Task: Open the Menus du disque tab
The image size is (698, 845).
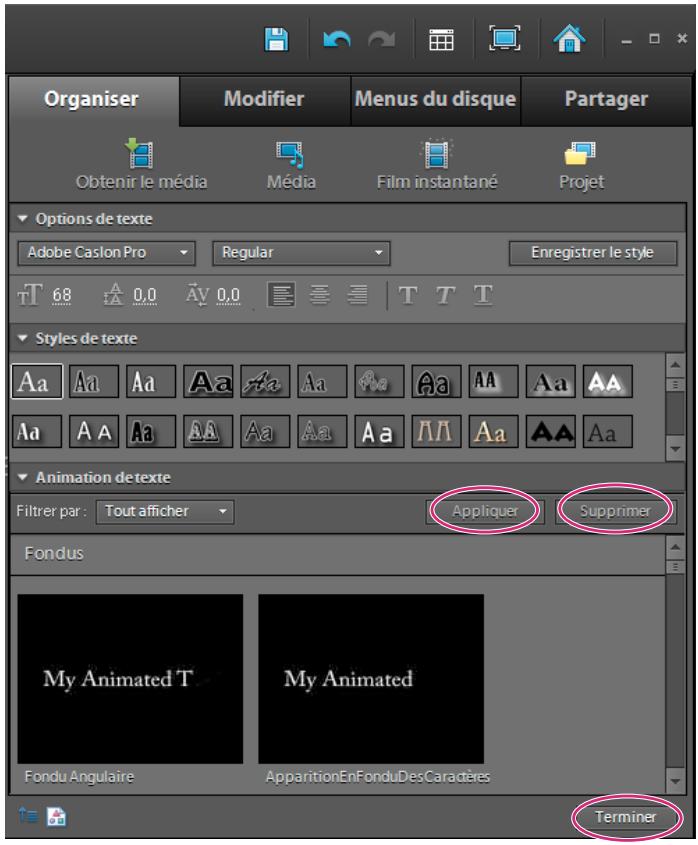Action: coord(436,99)
